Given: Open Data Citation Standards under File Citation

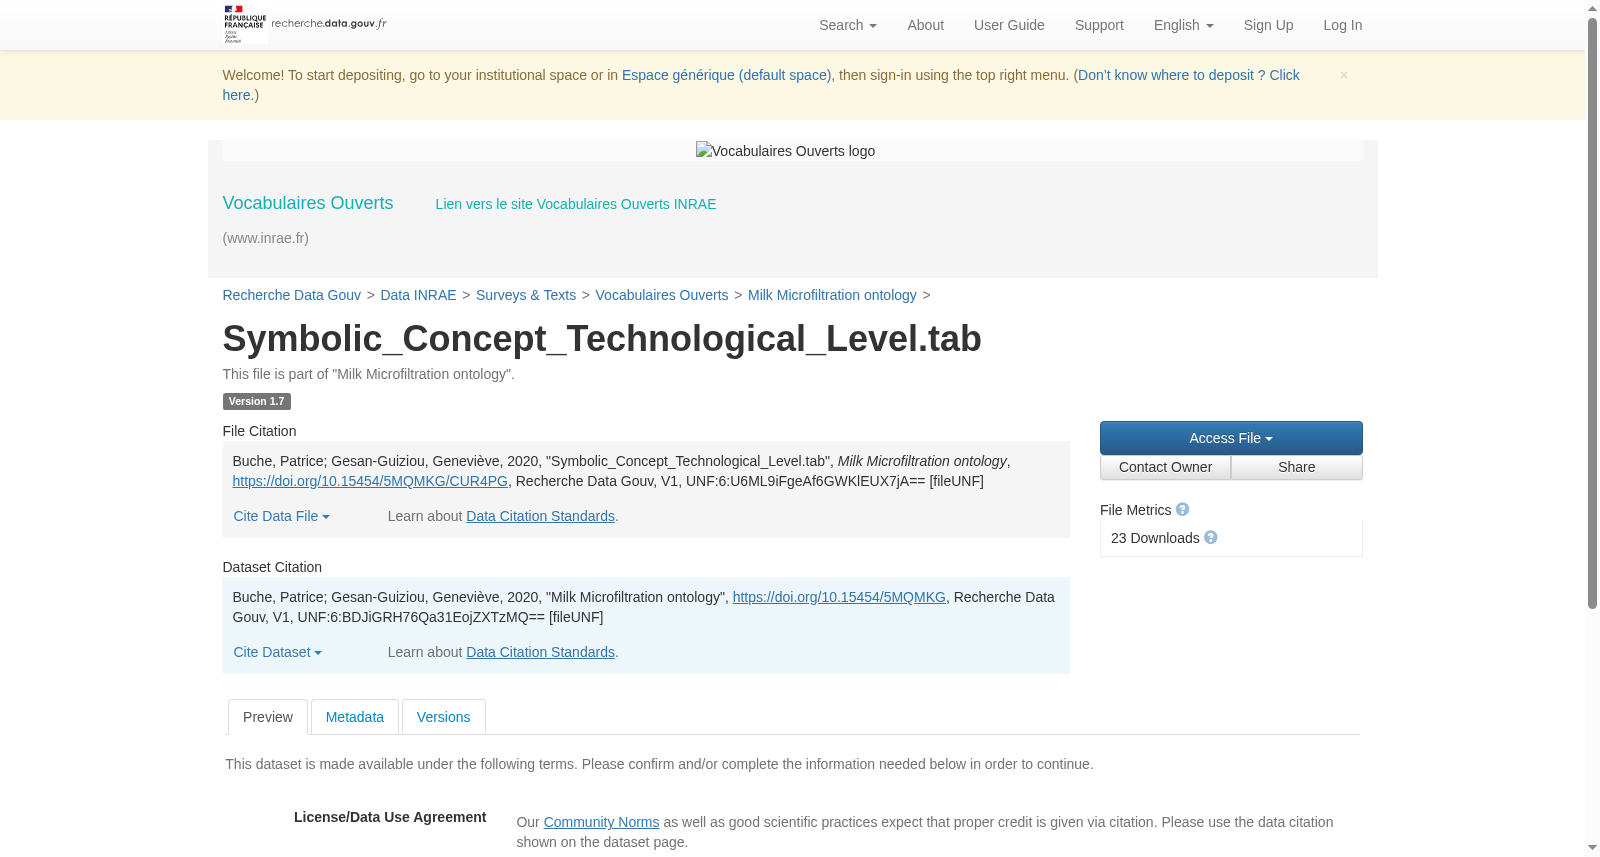Looking at the screenshot, I should coord(540,516).
